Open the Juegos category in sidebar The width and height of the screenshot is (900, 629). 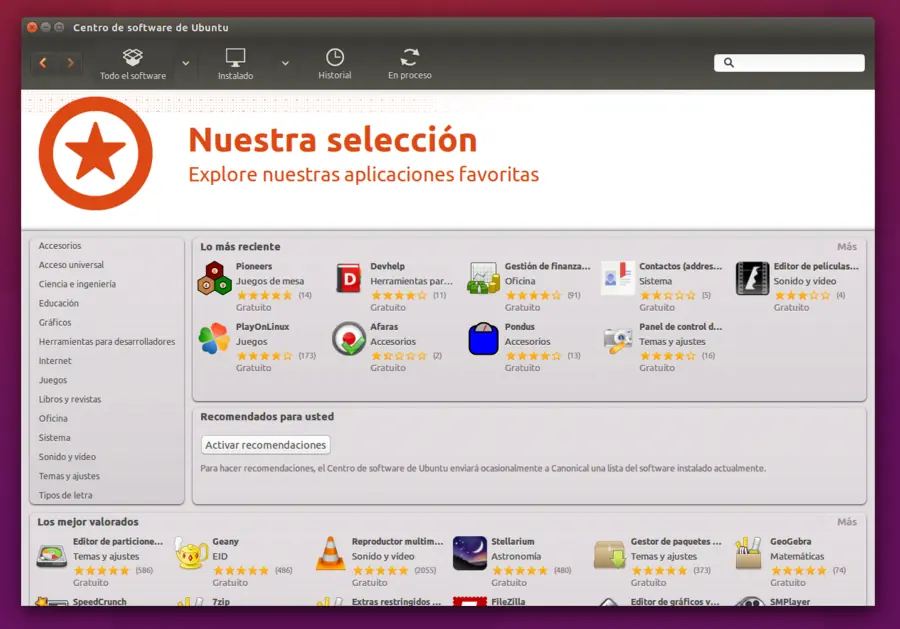(53, 380)
